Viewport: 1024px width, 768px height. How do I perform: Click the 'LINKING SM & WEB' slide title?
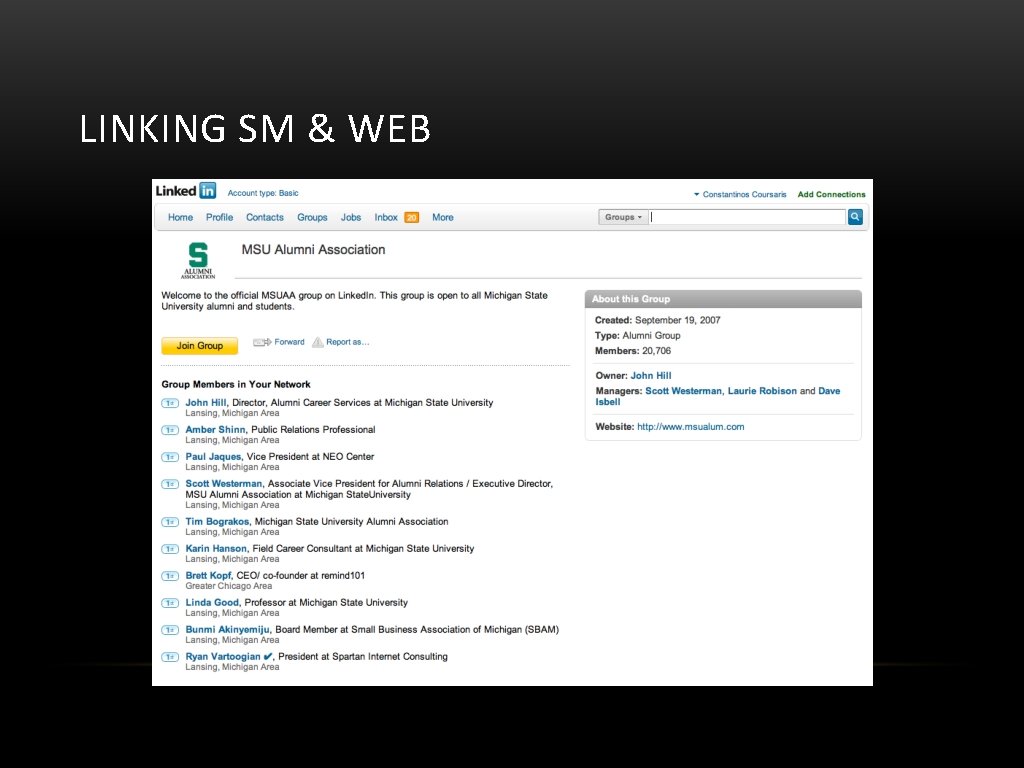[x=255, y=128]
